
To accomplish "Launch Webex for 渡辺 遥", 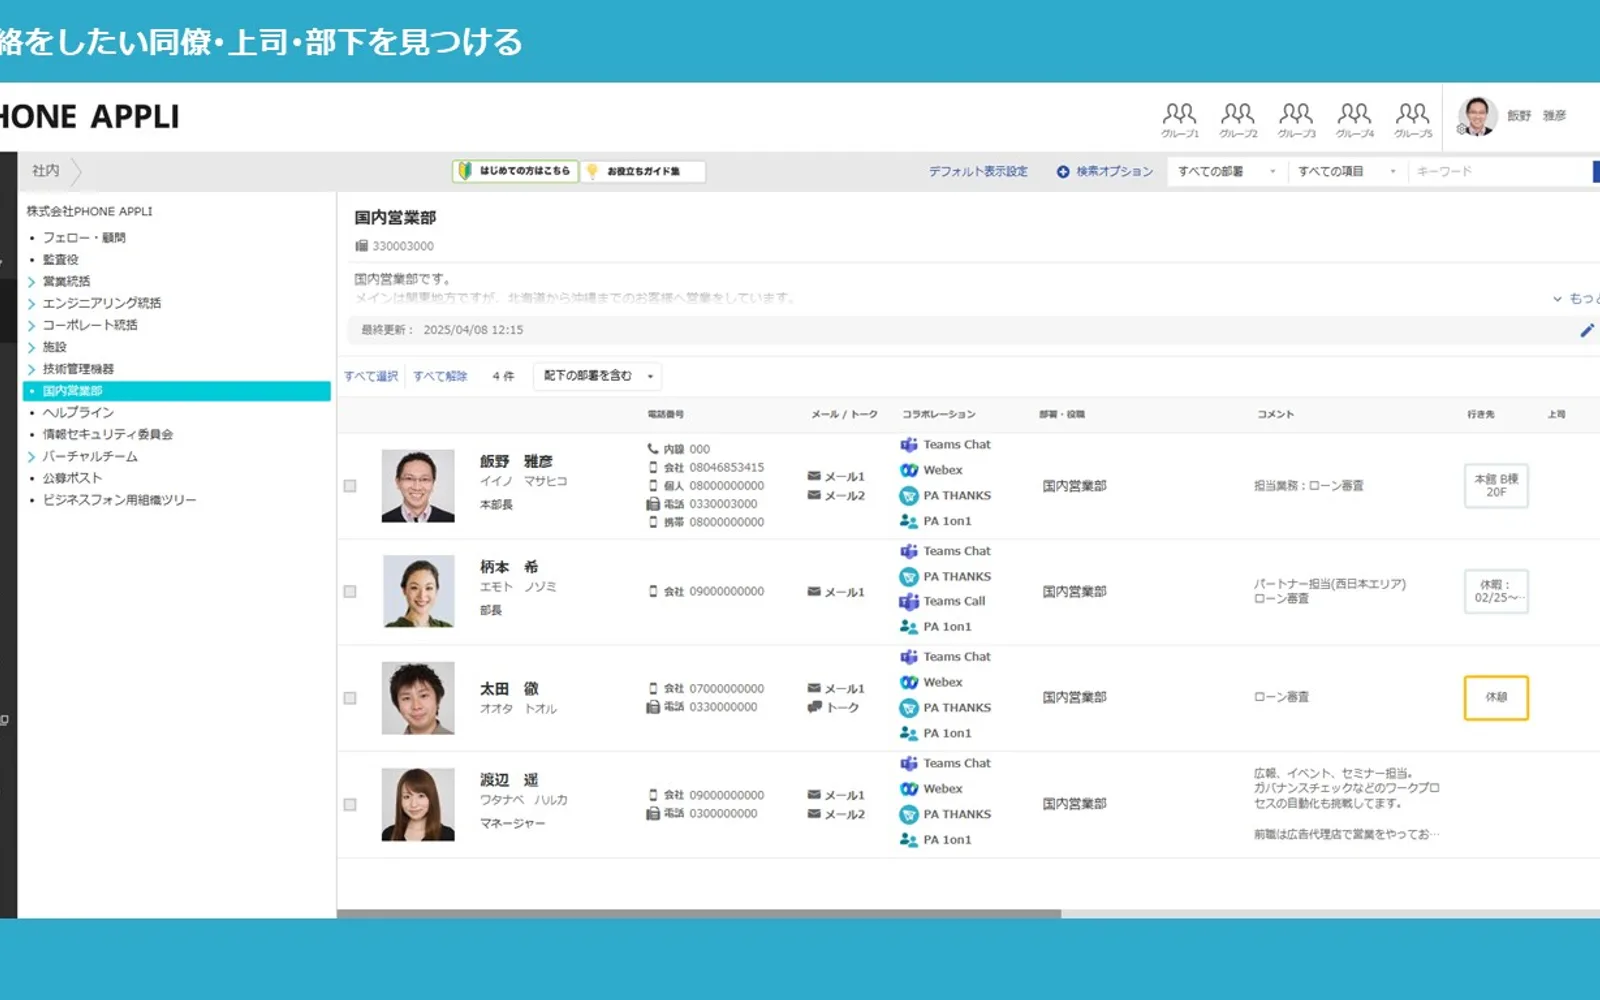I will click(931, 789).
